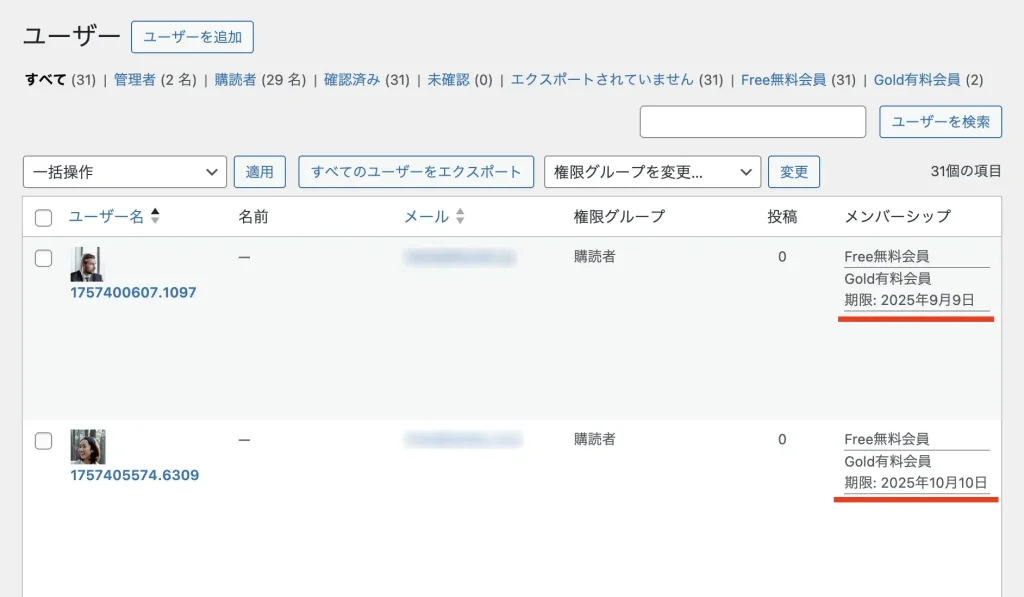Apply bulk action with 適用 button

260,172
